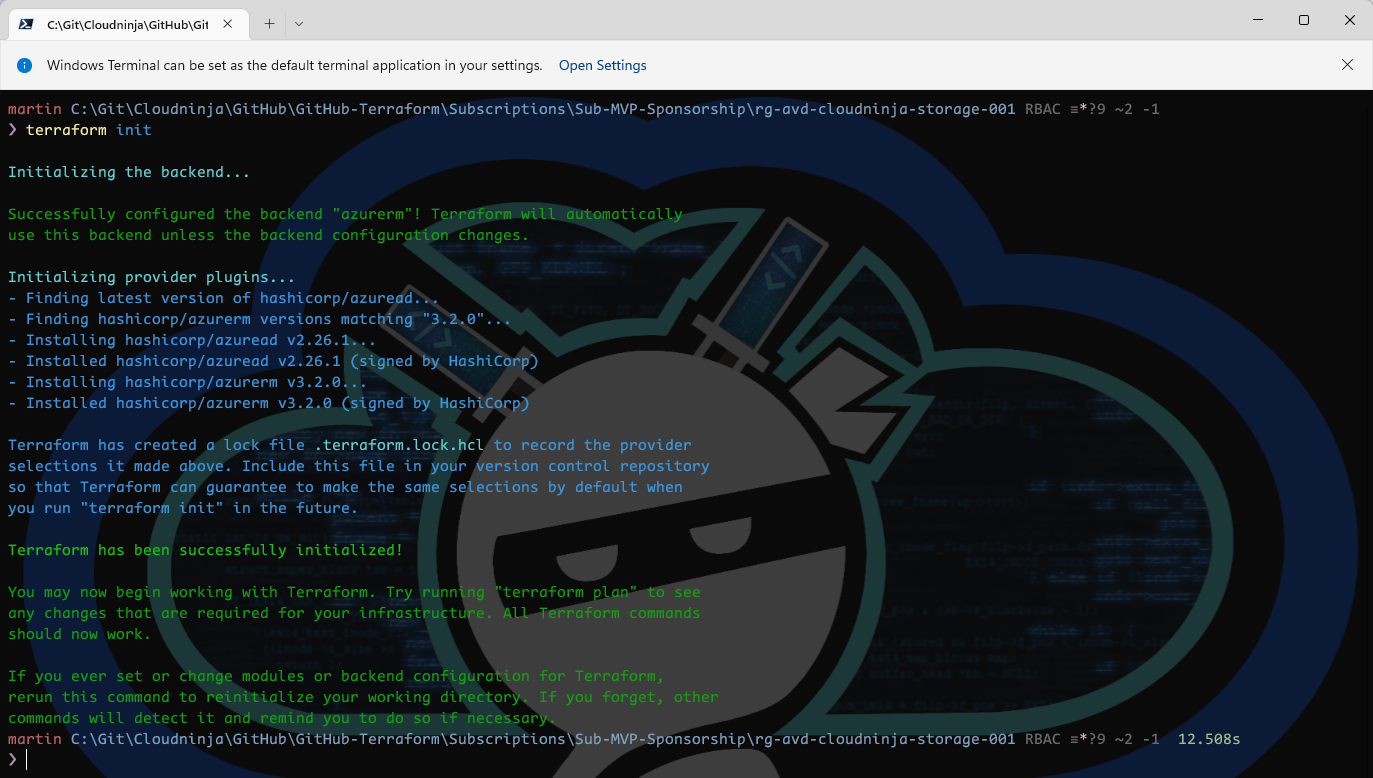Click "Finding hashicorp/azurerm versions matching" line
Viewport: 1373px width, 778px height.
pyautogui.click(x=260, y=319)
